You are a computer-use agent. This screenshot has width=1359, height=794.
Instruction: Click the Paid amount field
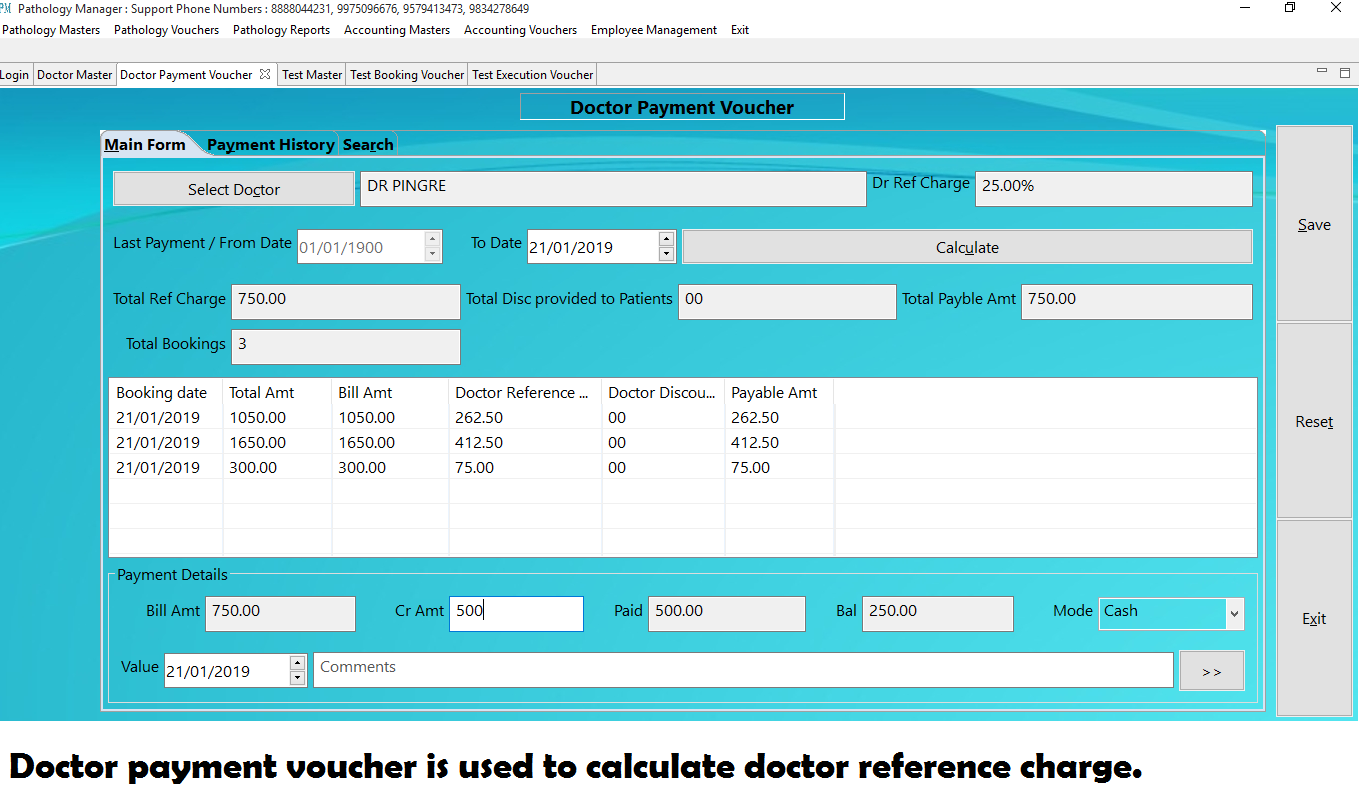click(x=726, y=614)
